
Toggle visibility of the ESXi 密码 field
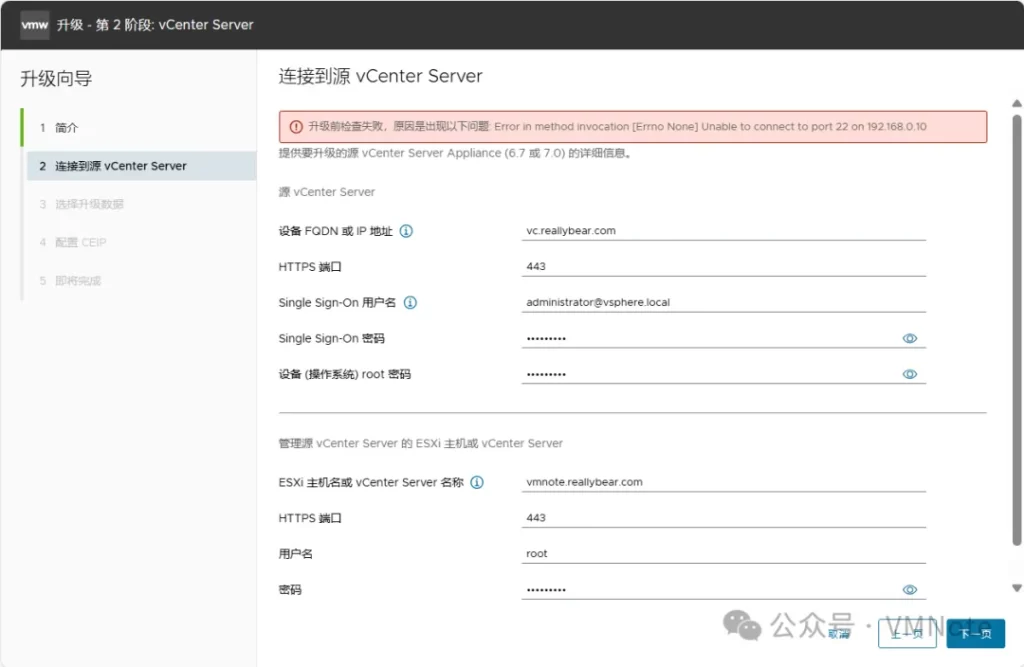[909, 590]
